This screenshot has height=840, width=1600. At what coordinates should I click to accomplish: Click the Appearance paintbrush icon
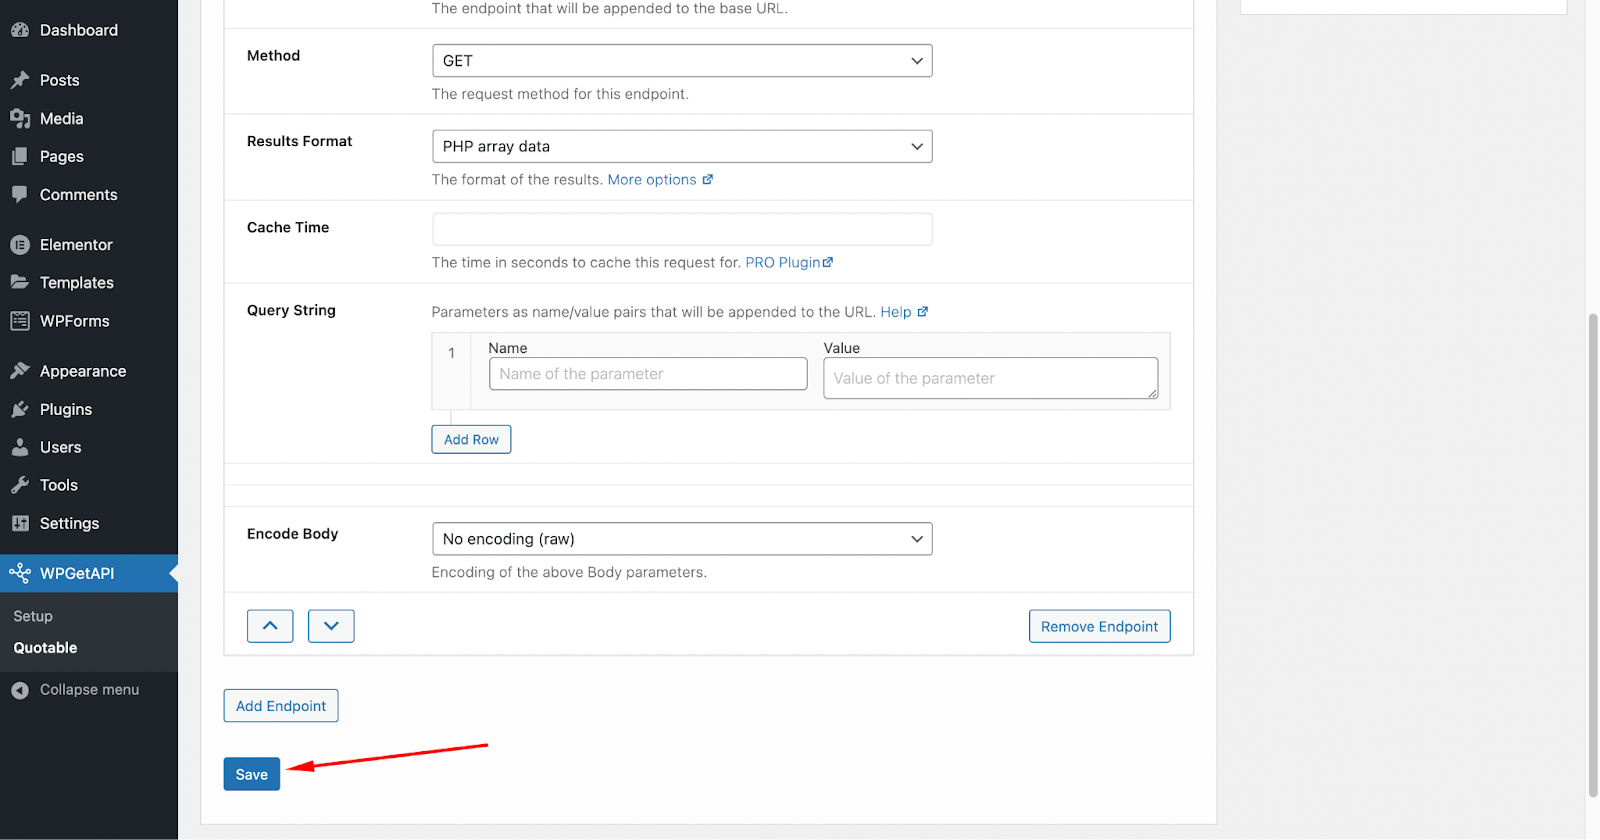pos(20,371)
